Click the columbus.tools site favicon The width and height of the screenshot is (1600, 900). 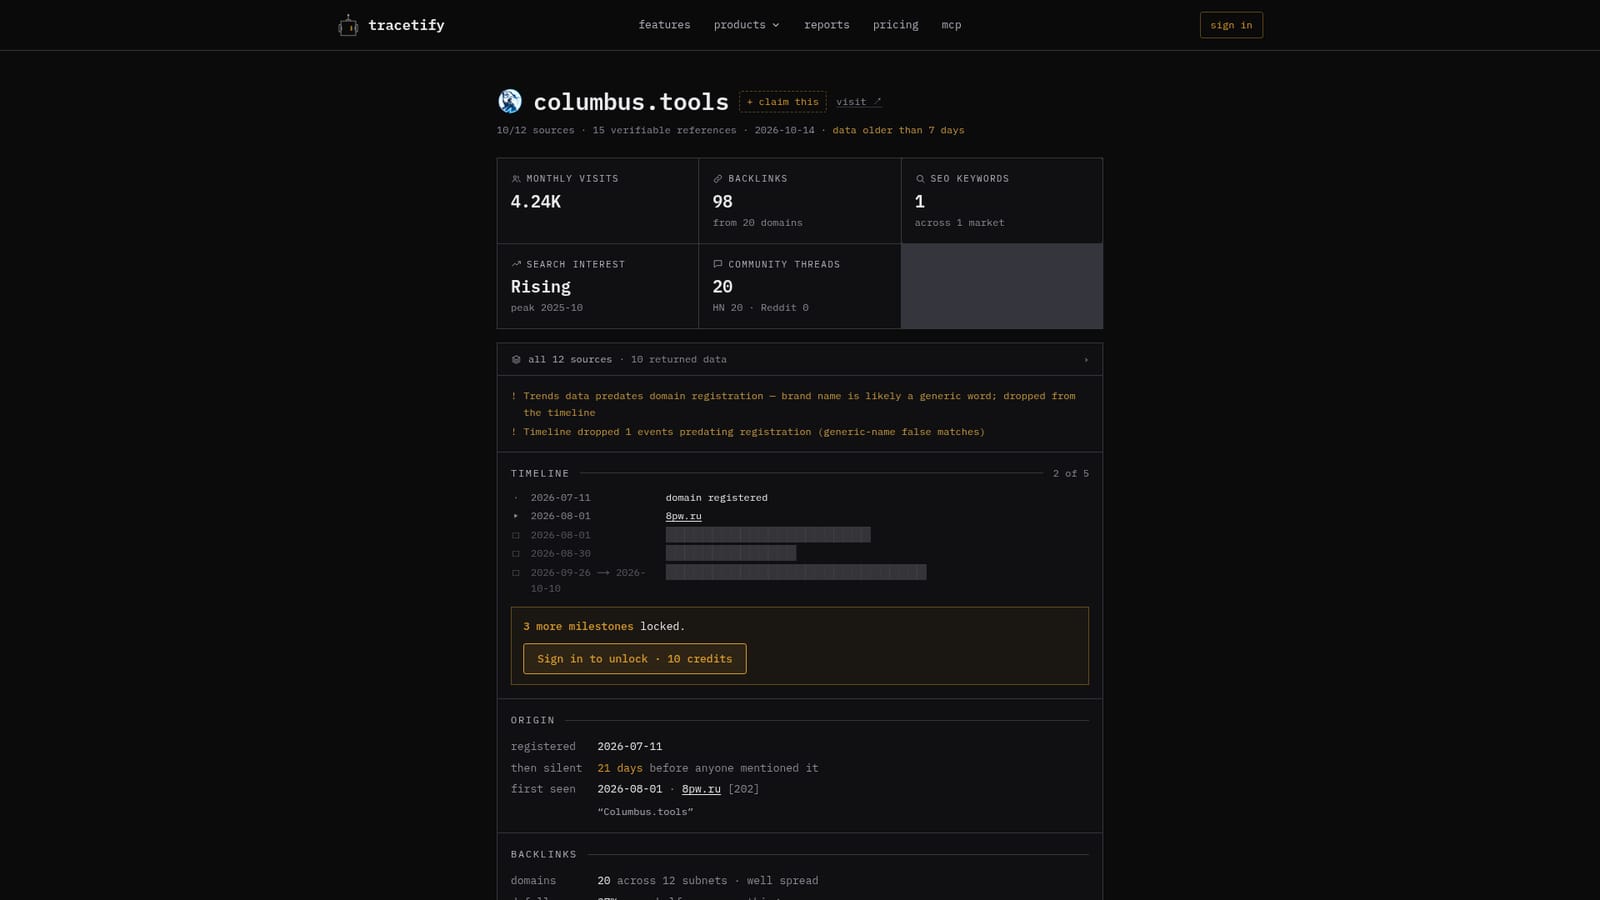pyautogui.click(x=510, y=101)
